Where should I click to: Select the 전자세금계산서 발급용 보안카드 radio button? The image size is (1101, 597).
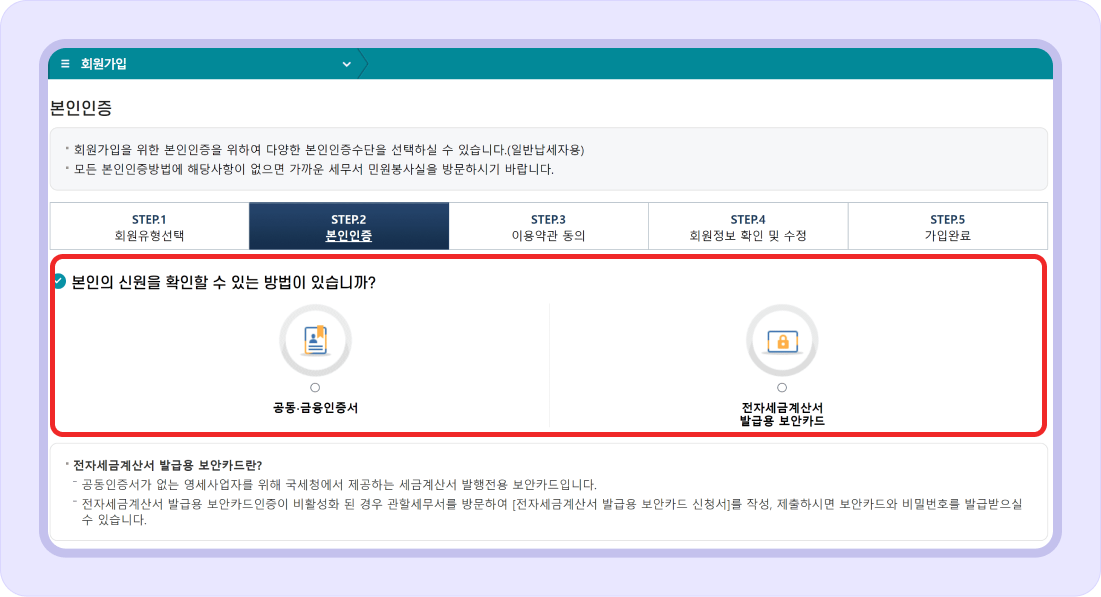tap(782, 385)
